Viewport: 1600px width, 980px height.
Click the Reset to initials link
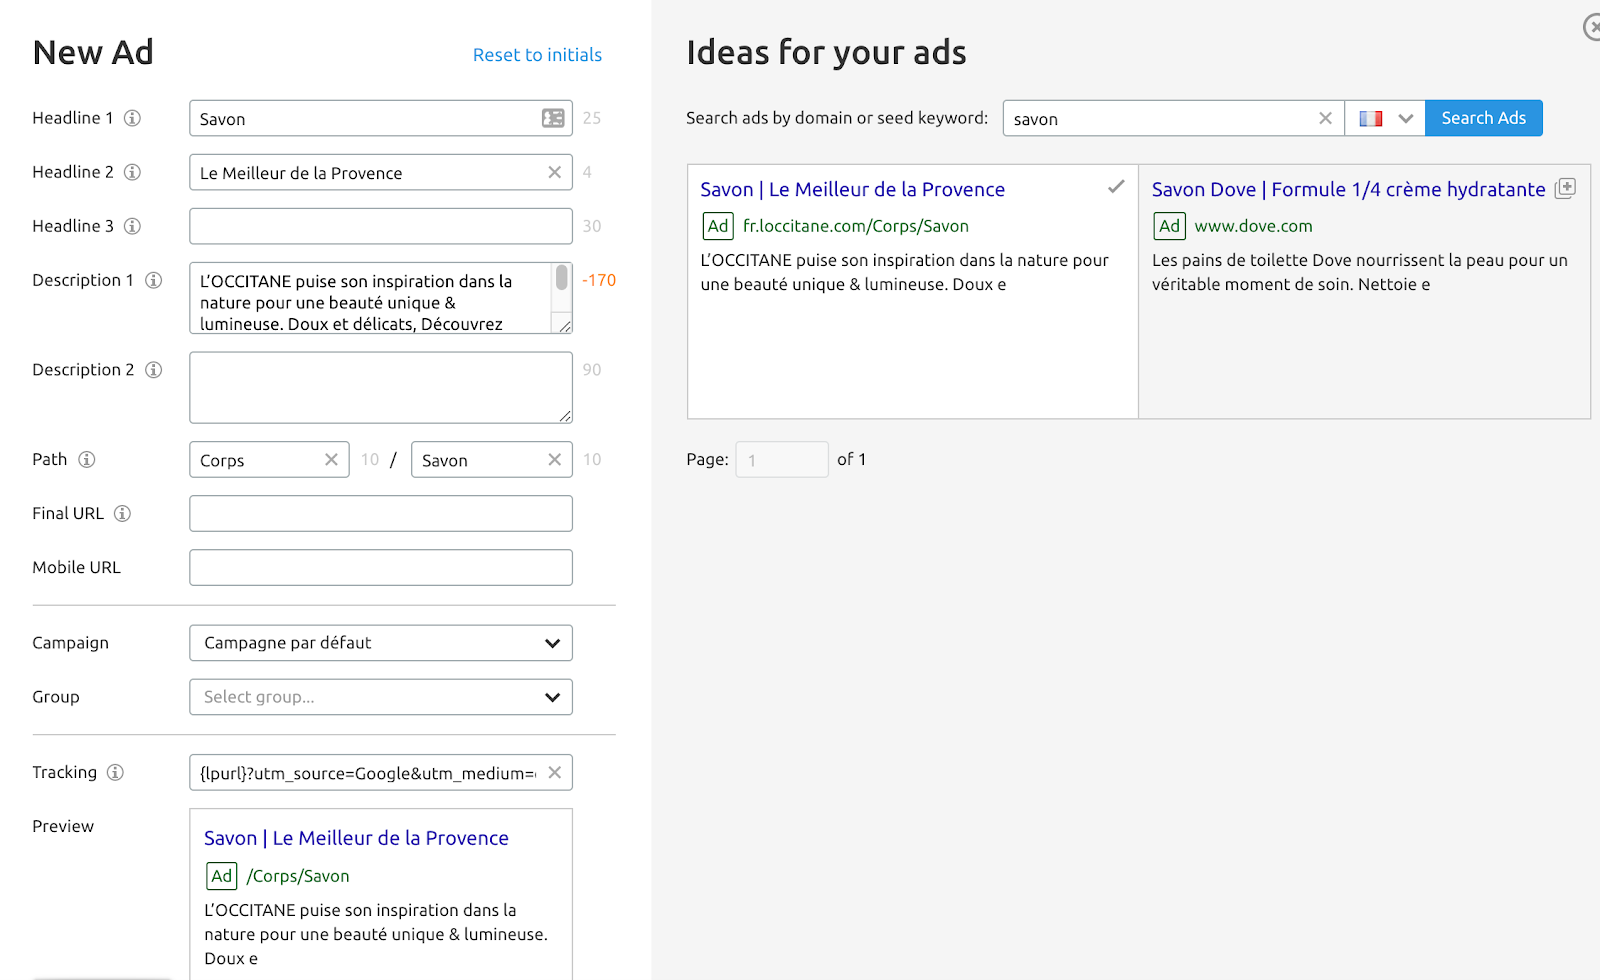coord(537,55)
